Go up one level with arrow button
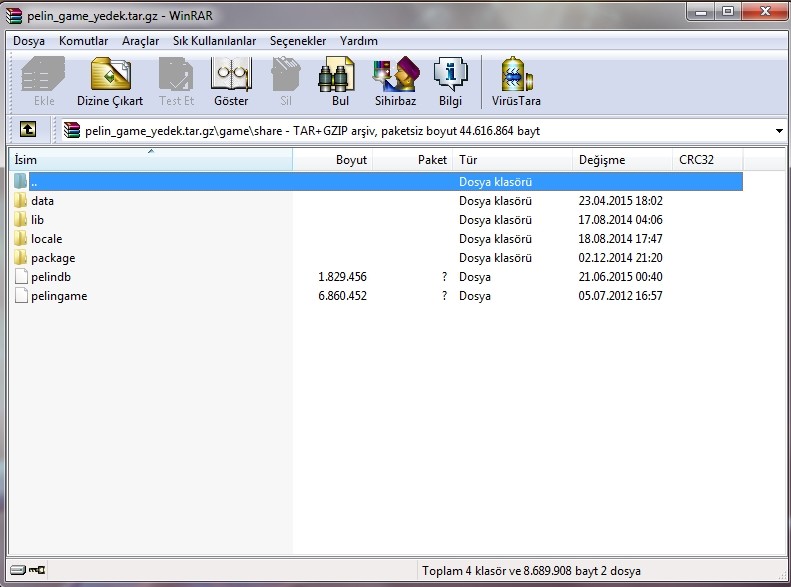The height and width of the screenshot is (587, 791). [x=28, y=129]
